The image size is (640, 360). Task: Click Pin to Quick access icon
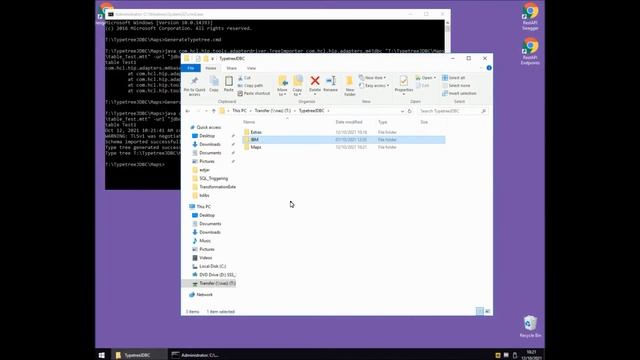tap(194, 86)
